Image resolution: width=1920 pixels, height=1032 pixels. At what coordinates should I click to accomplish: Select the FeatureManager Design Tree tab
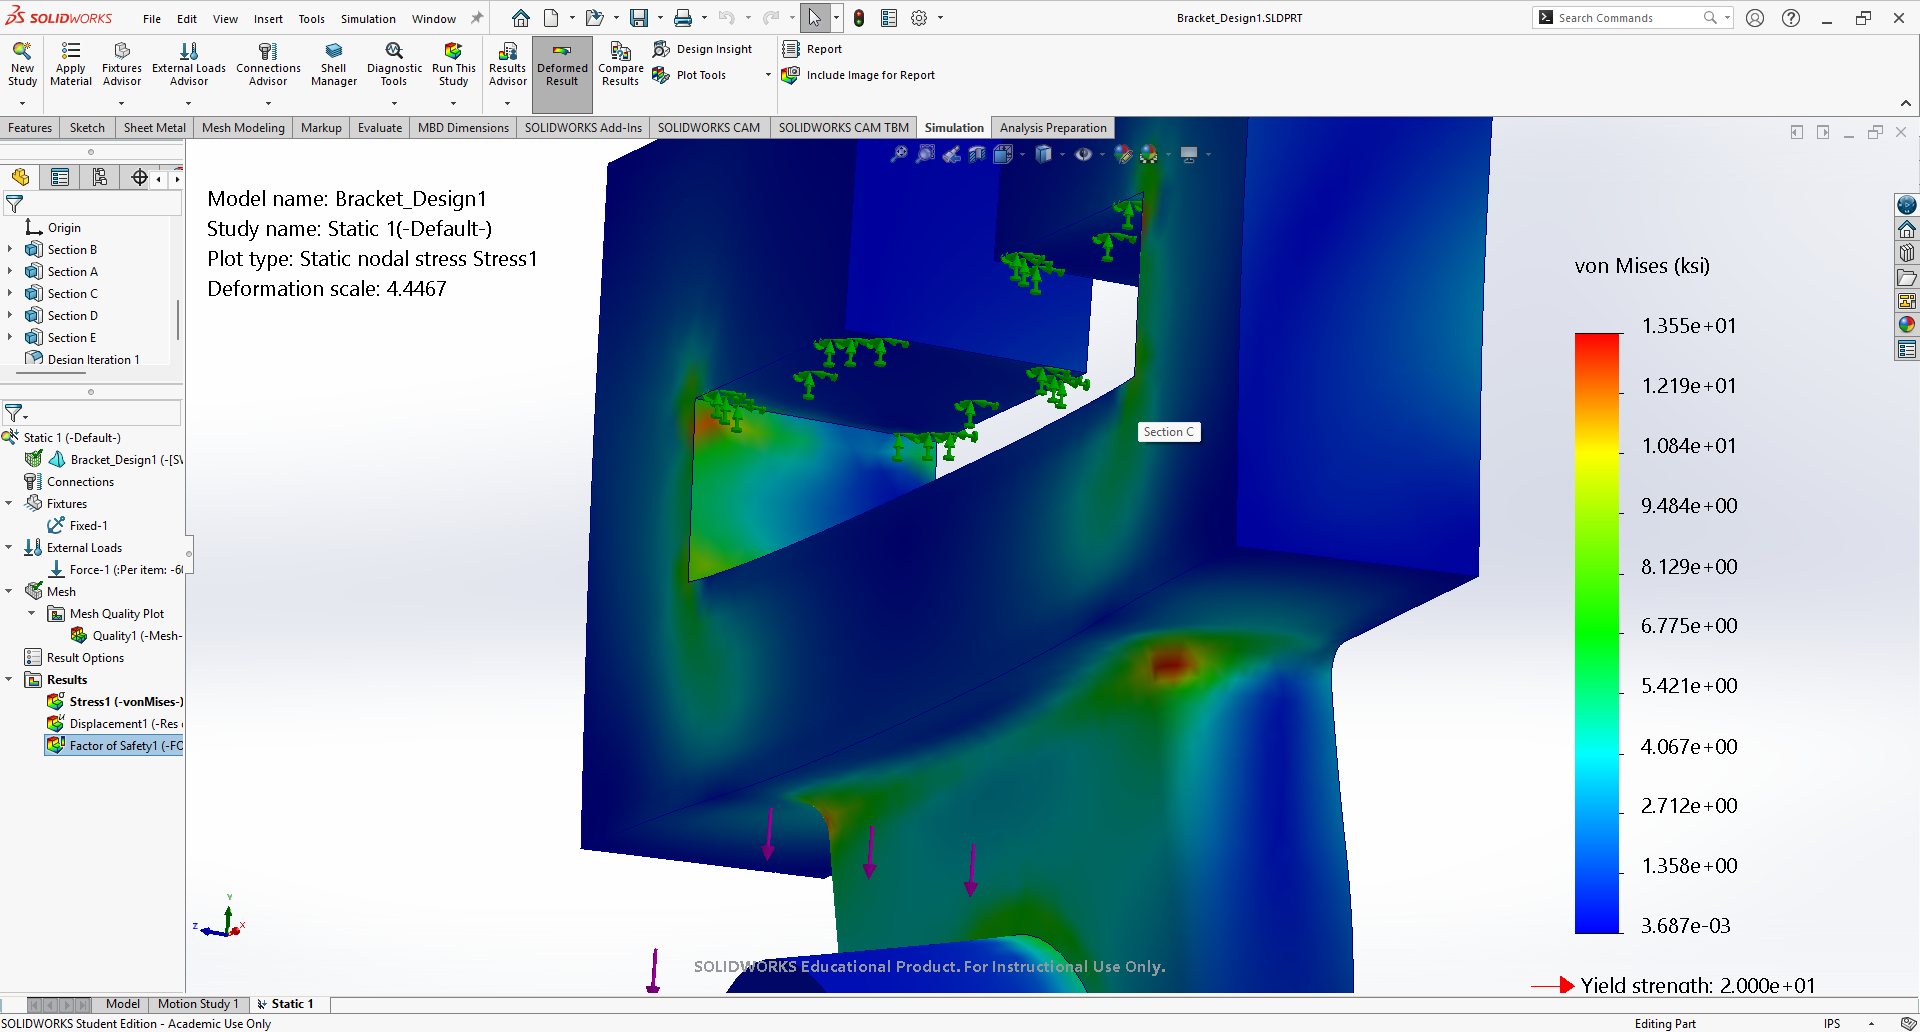click(x=20, y=177)
